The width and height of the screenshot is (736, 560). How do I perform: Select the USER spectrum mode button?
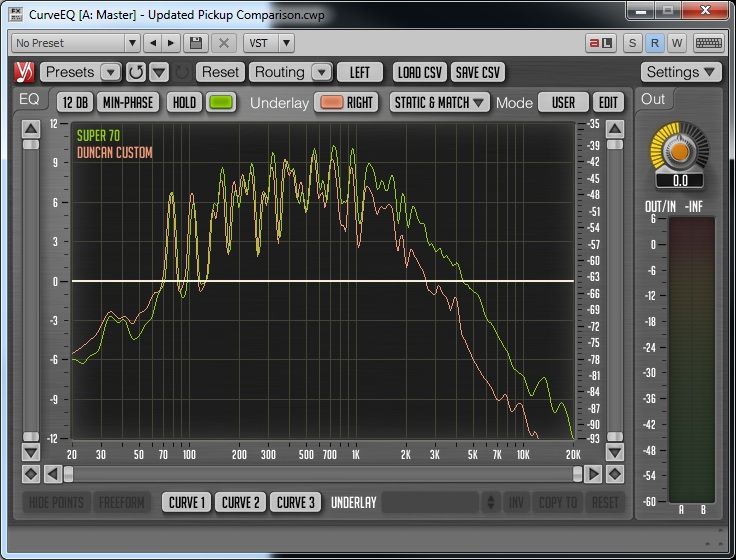(x=563, y=102)
